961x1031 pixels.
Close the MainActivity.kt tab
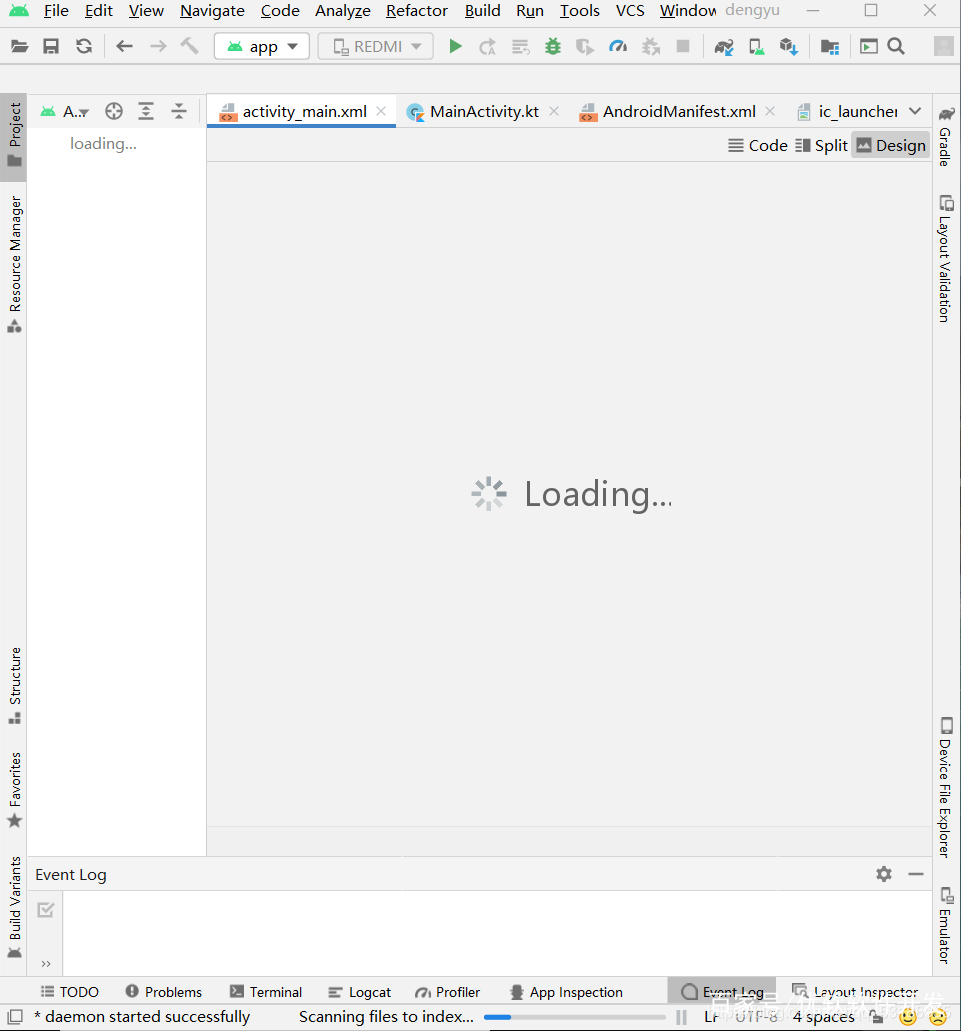(554, 111)
